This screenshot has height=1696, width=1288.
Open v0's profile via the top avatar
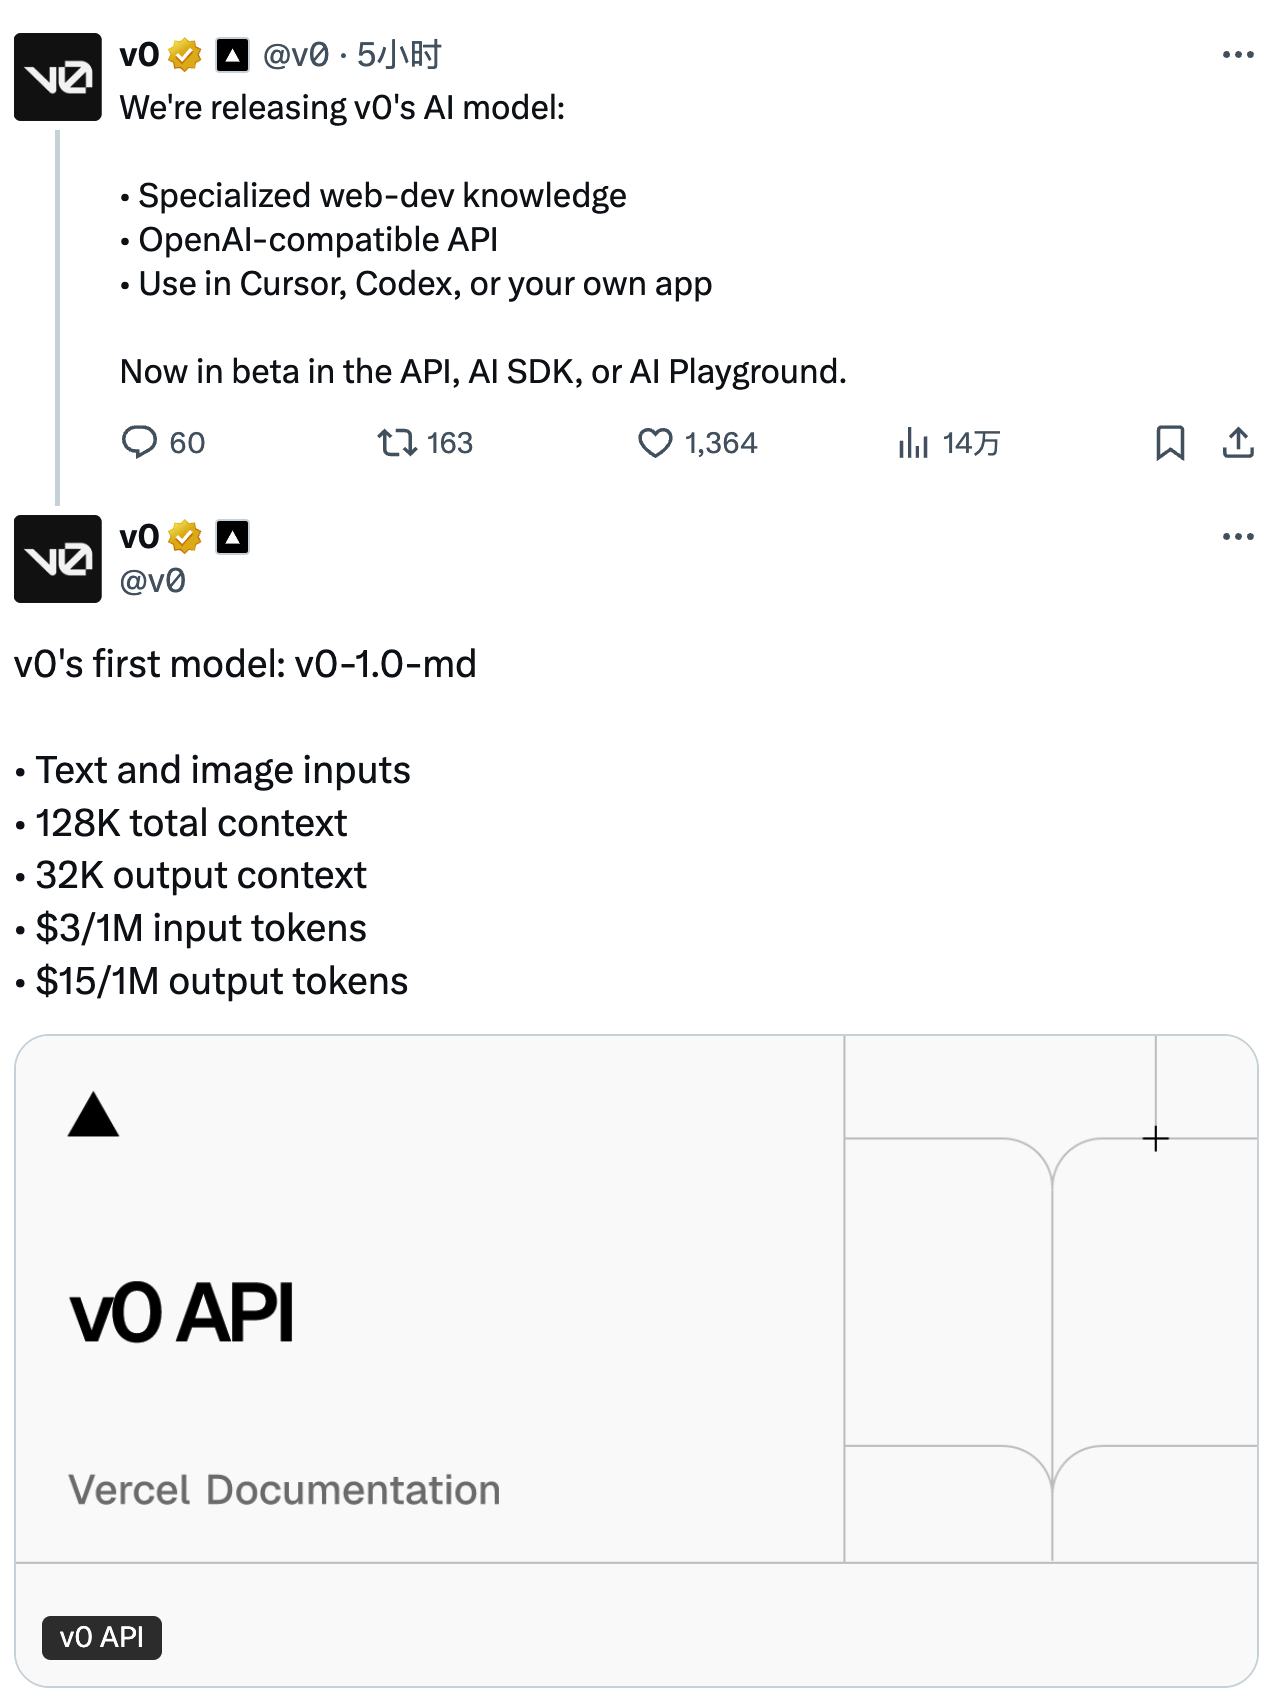[x=56, y=77]
